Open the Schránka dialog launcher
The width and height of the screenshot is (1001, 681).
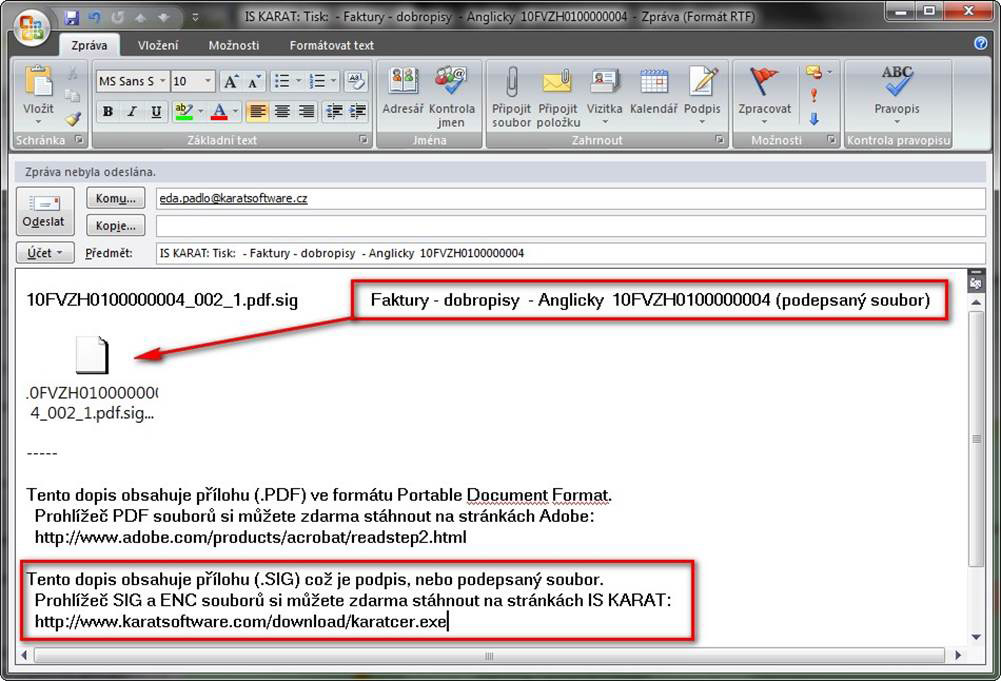[x=79, y=140]
